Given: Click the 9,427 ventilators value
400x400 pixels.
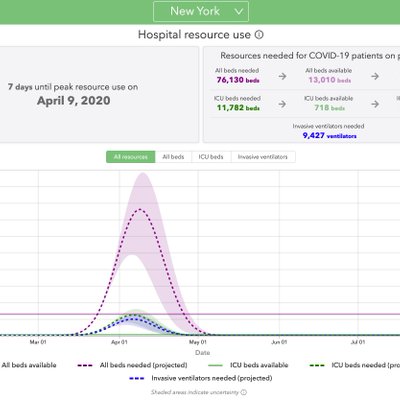Looking at the screenshot, I should (x=329, y=136).
